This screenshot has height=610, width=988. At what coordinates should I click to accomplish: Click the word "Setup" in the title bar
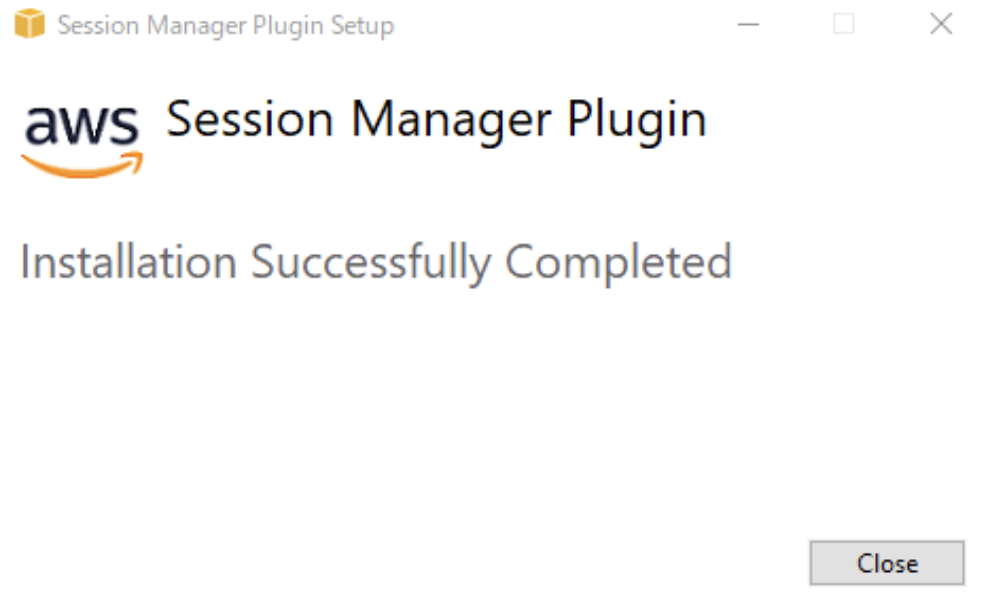tap(365, 26)
